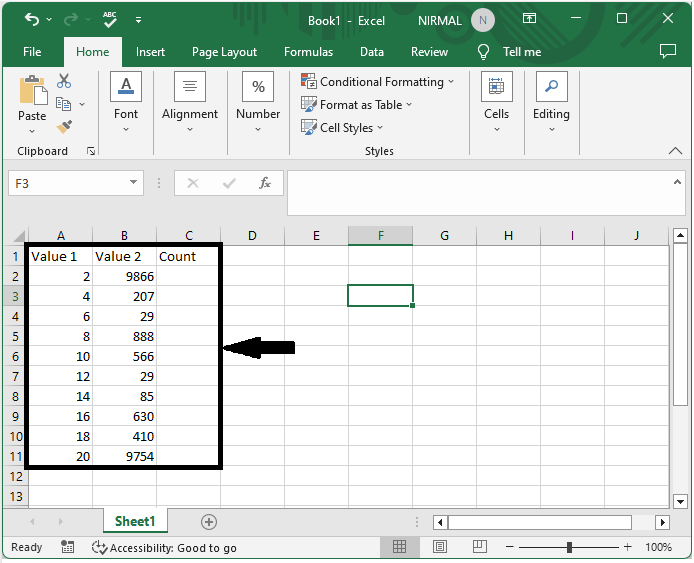The image size is (694, 563).
Task: Switch to the Insert tab
Action: click(150, 52)
